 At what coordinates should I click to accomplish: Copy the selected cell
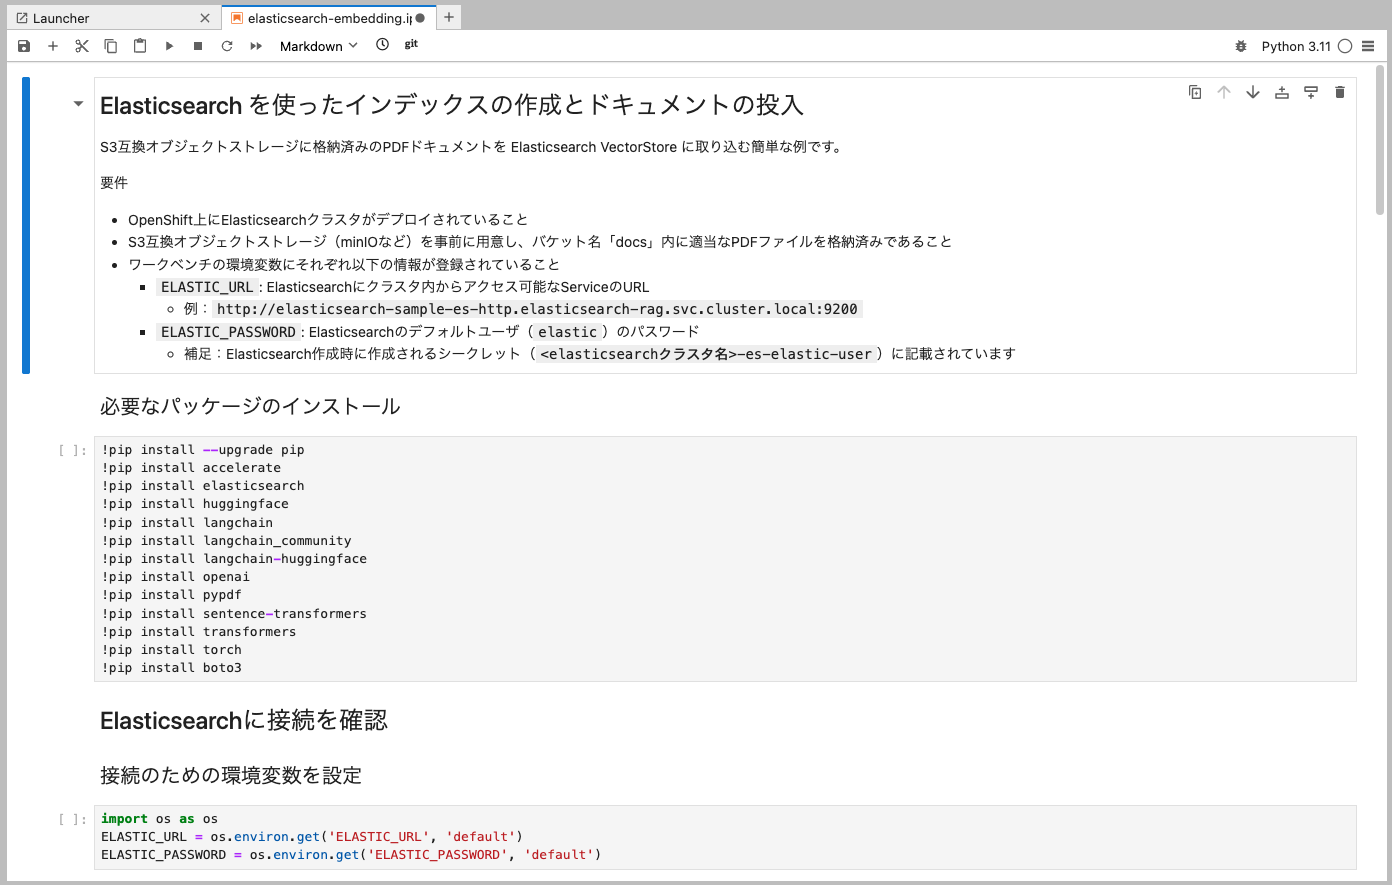[111, 46]
